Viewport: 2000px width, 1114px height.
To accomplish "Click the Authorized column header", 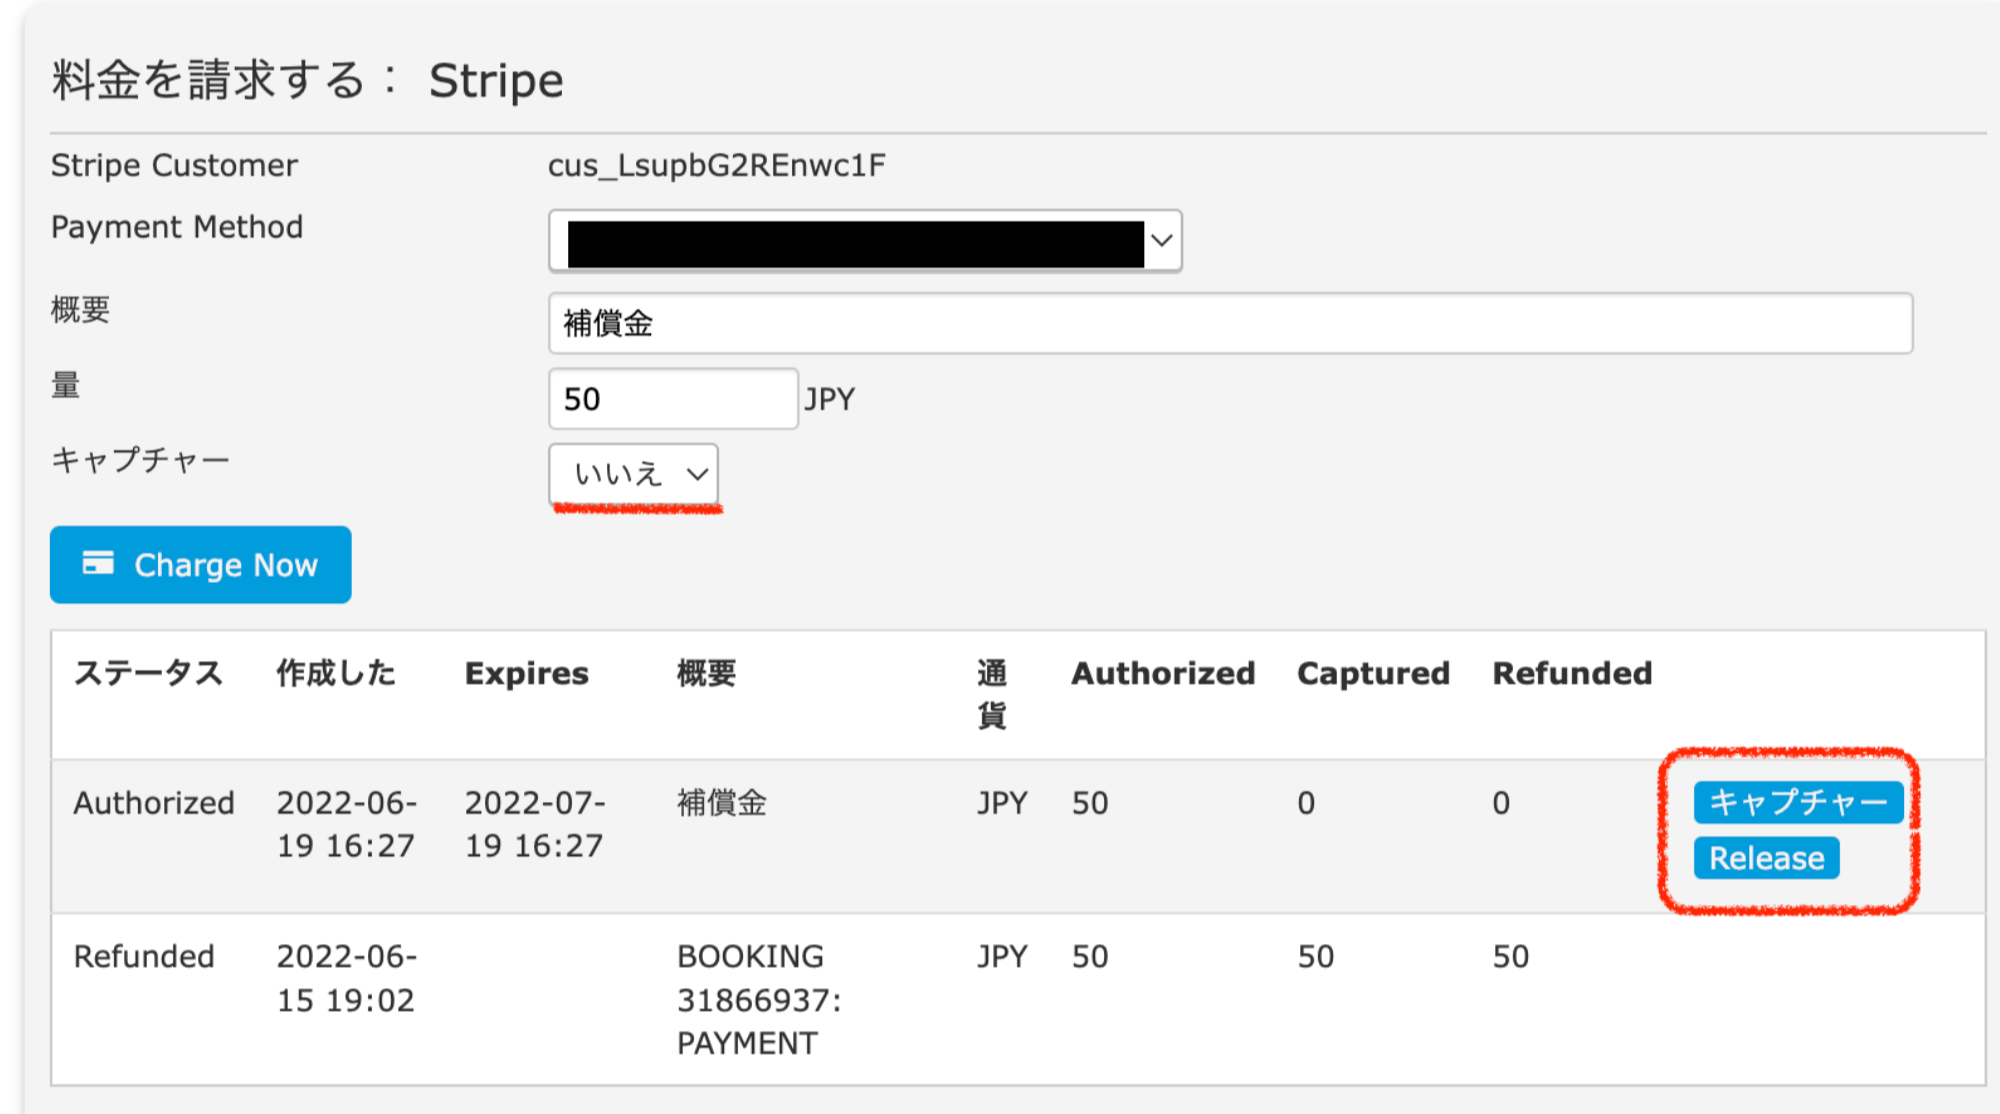I will point(1163,673).
